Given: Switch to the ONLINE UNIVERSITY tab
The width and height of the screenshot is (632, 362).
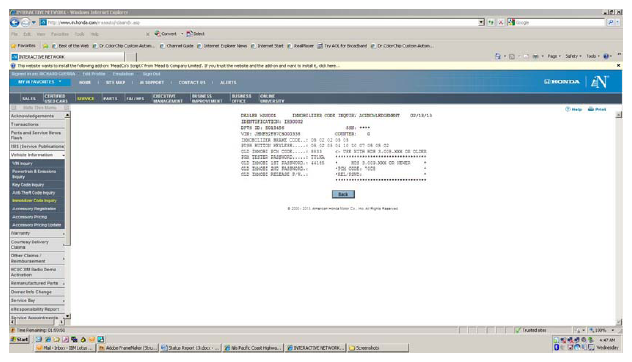Looking at the screenshot, I should (272, 98).
